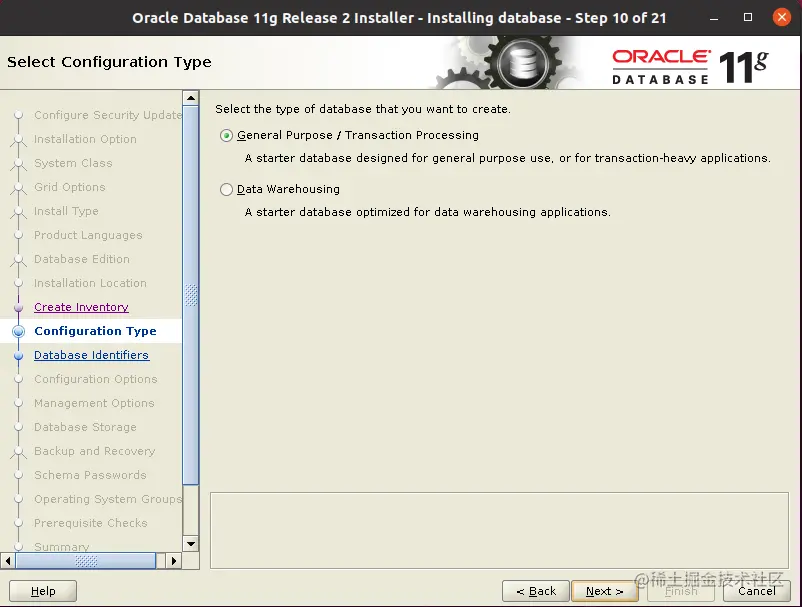
Task: Click the Database Identifiers step bullet icon
Action: tap(18, 355)
